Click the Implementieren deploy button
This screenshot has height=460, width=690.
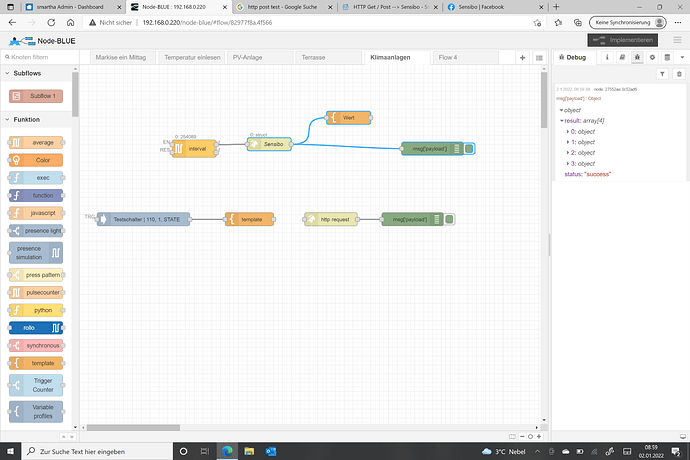(x=623, y=40)
